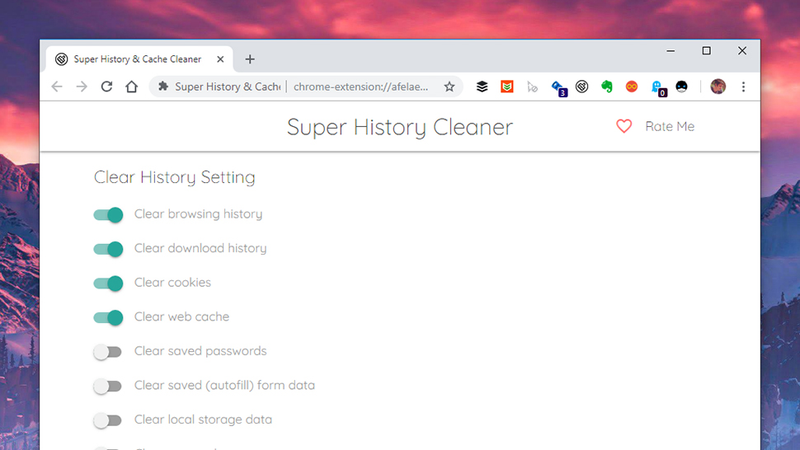The image size is (800, 450).
Task: Open the orange-red shield extension
Action: point(507,87)
